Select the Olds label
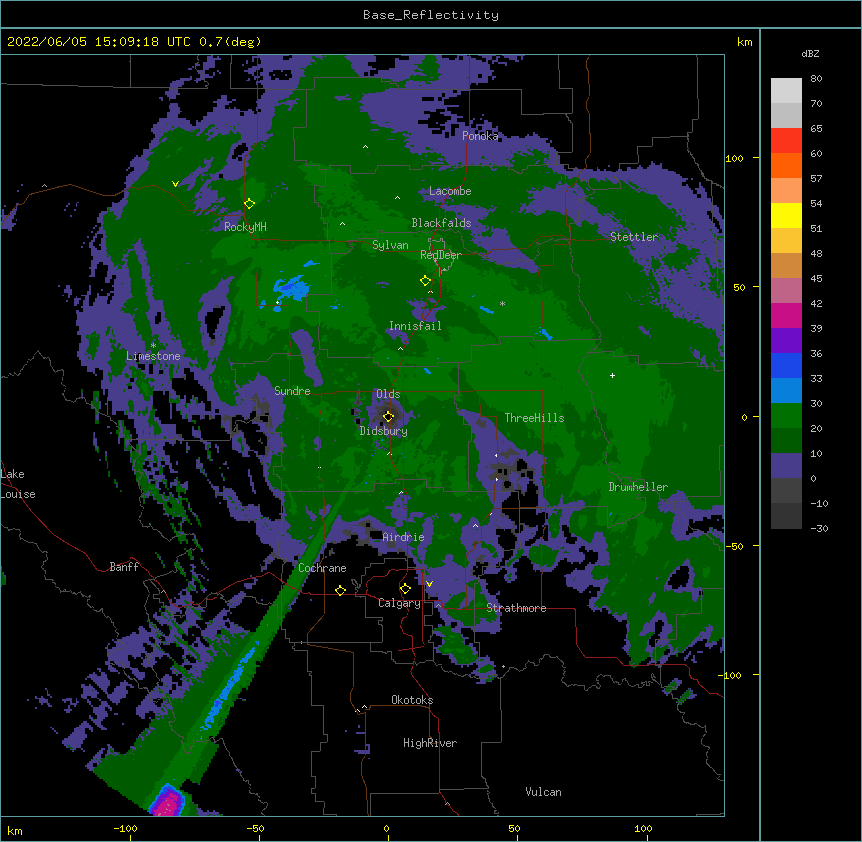 click(x=388, y=394)
